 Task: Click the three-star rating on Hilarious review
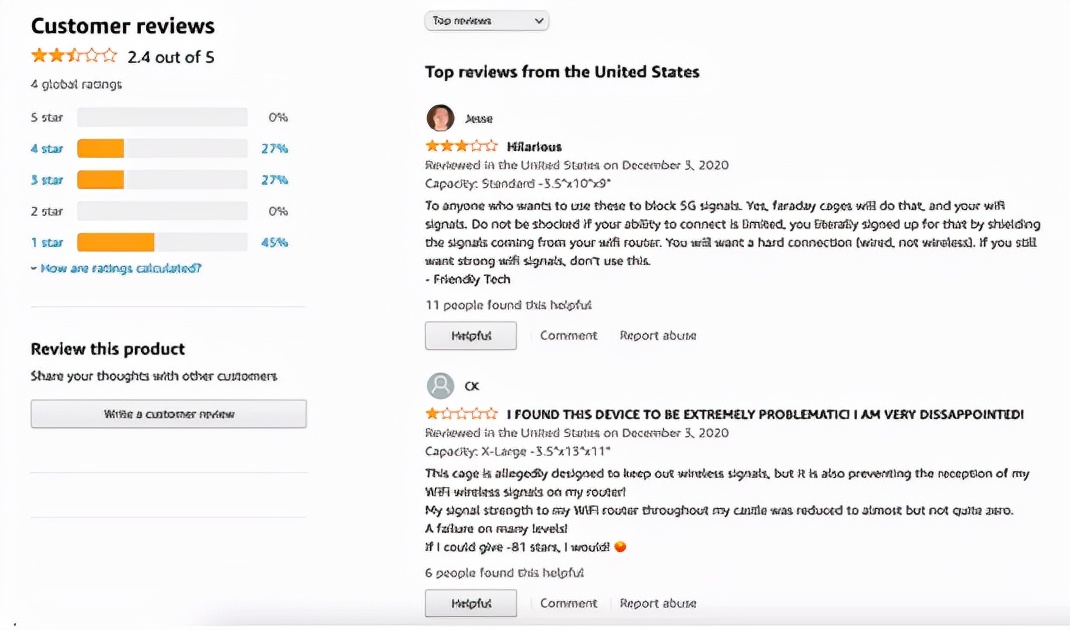(x=461, y=146)
